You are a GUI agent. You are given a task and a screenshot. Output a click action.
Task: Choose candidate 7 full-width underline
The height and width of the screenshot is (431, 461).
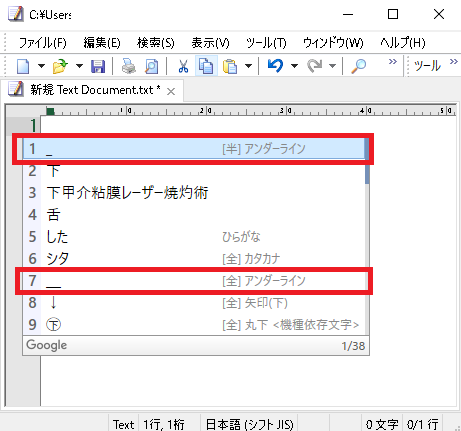(x=194, y=281)
